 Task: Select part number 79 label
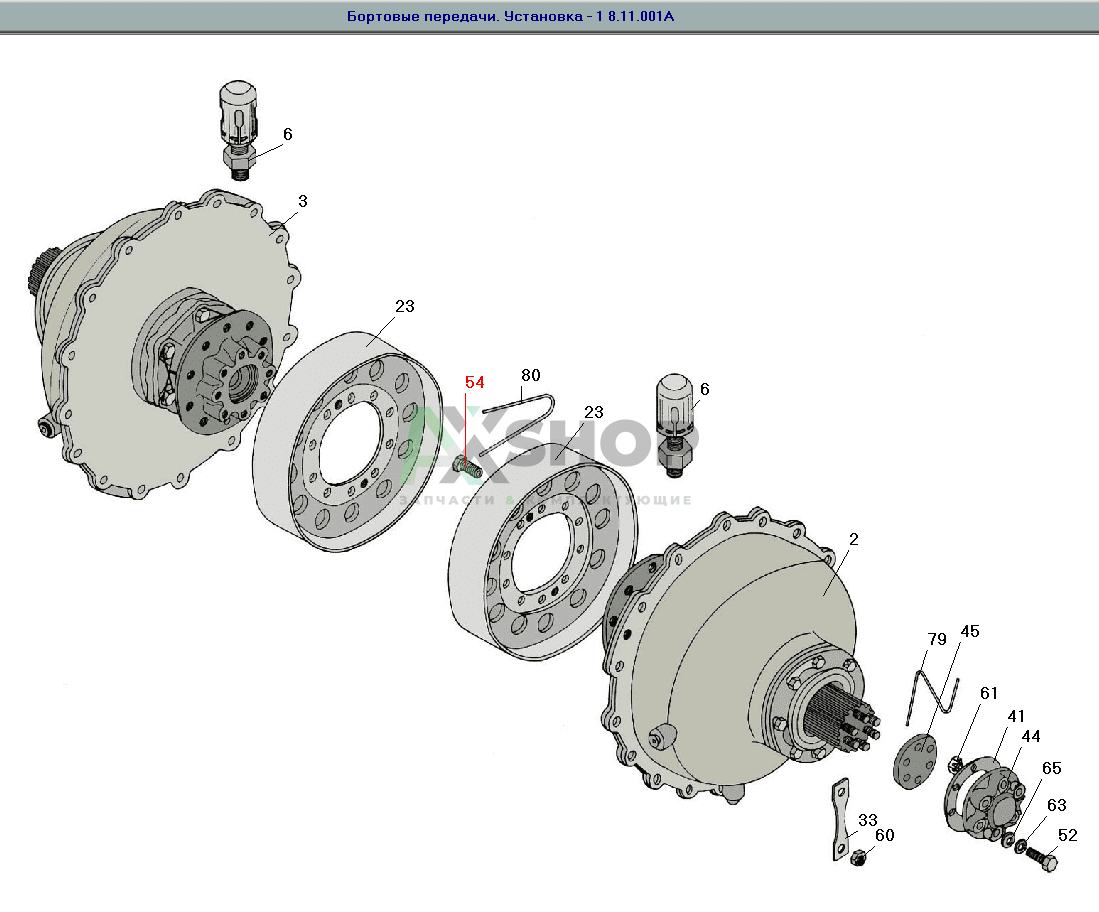pos(937,639)
